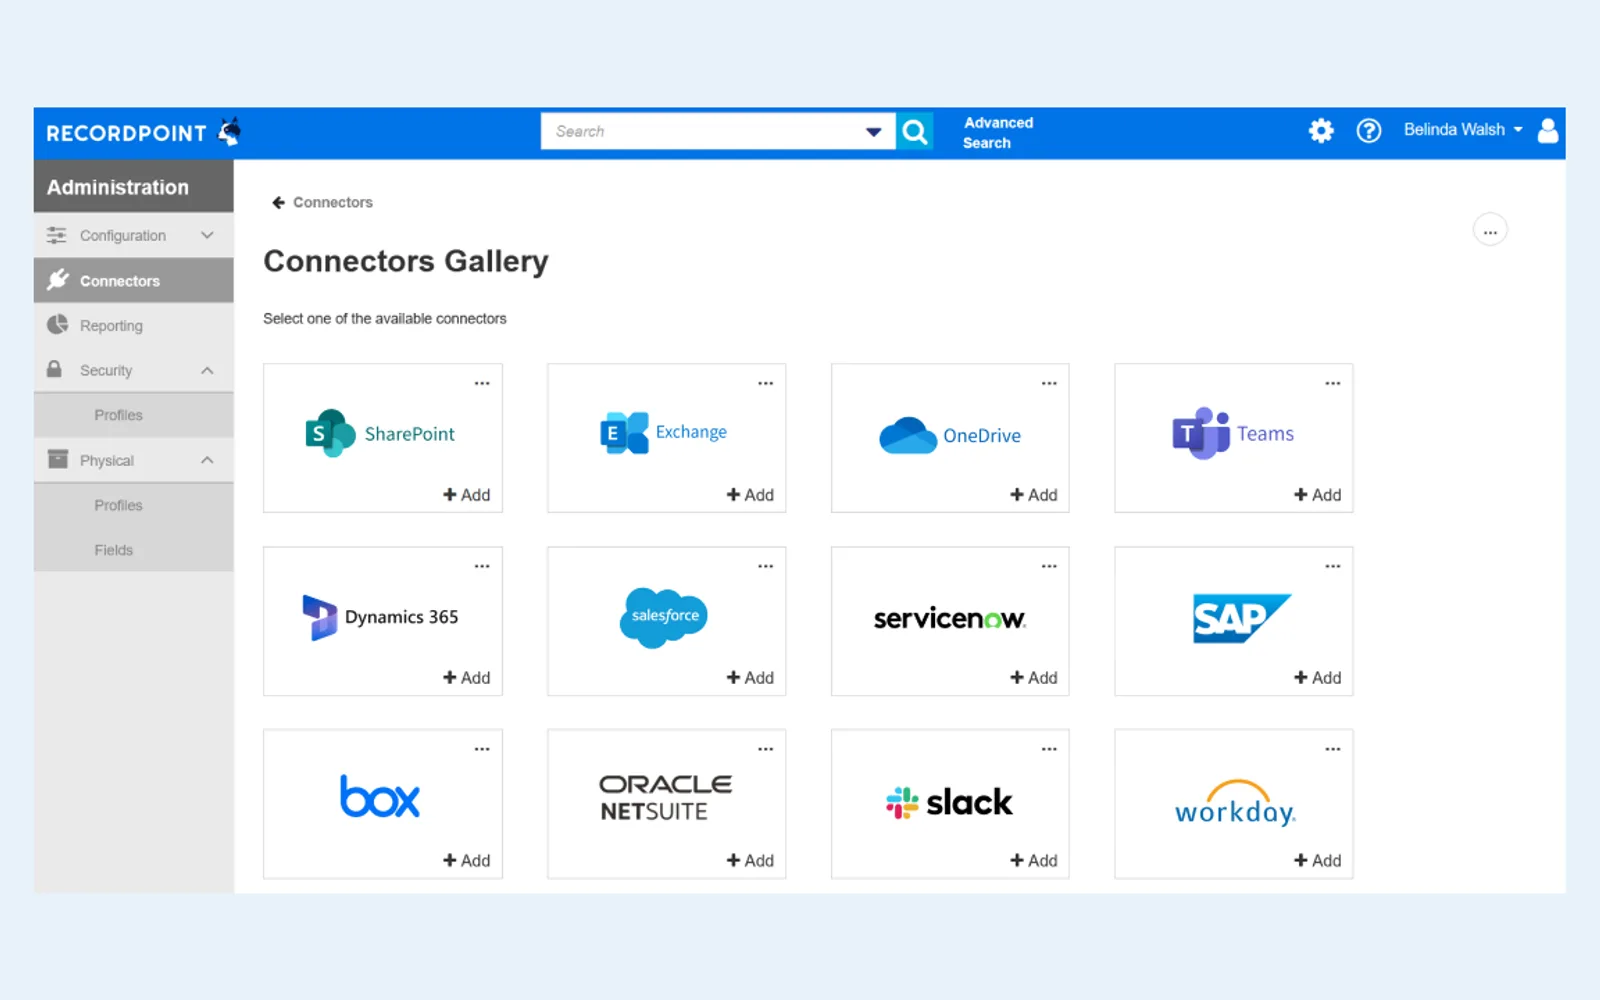
Task: Collapse the Security section
Action: (x=134, y=370)
